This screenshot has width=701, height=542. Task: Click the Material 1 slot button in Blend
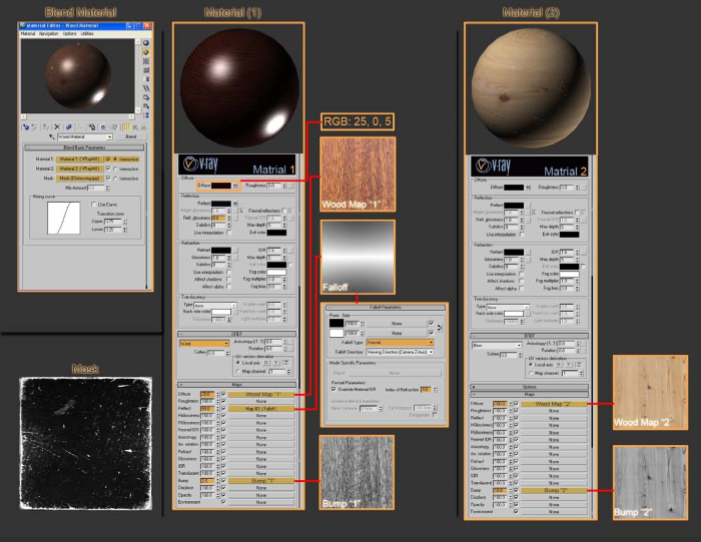(80, 159)
